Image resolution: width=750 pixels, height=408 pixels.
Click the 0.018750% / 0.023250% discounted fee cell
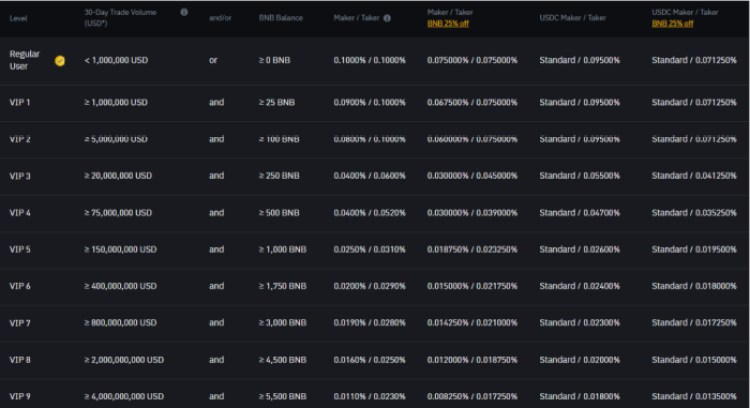(x=472, y=249)
